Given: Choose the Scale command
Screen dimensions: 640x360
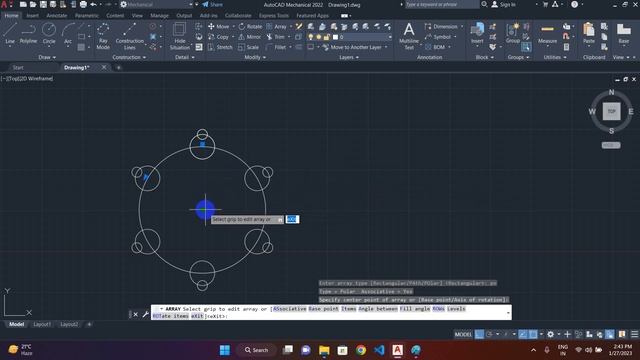Looking at the screenshot, I should pyautogui.click(x=249, y=47).
